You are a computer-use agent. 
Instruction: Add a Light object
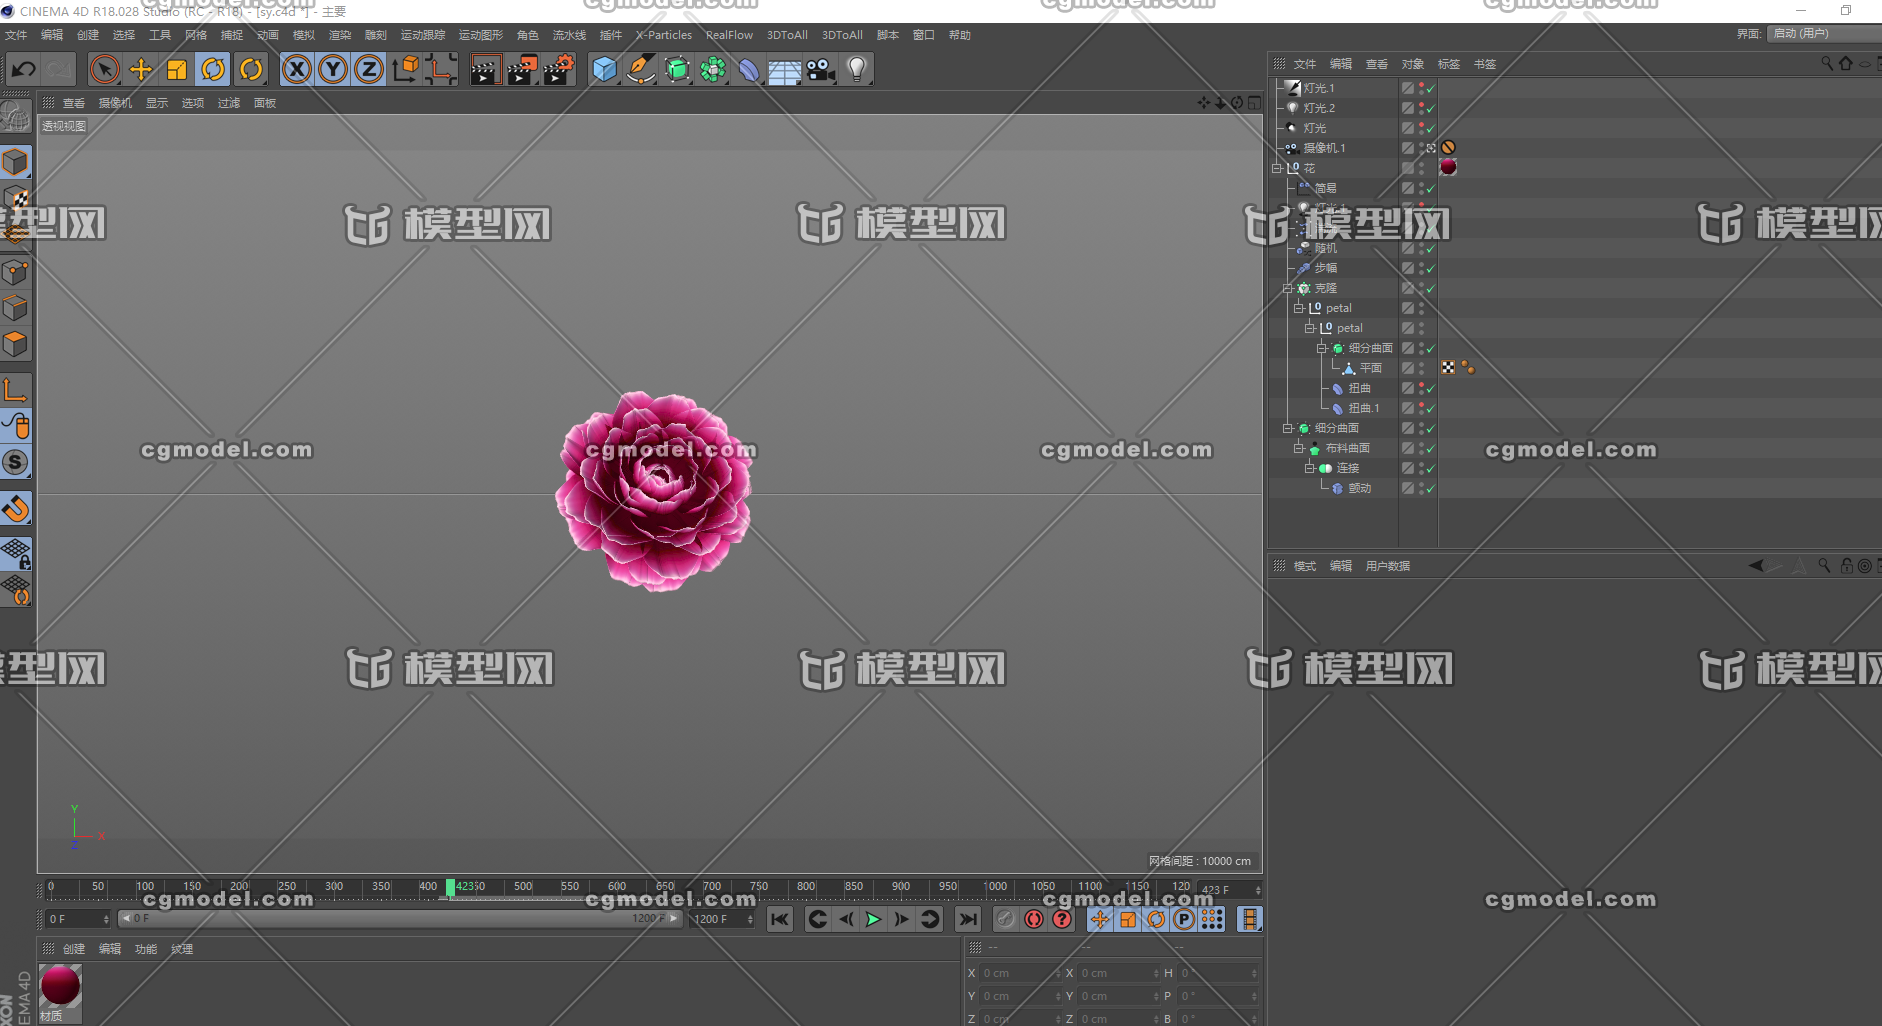coord(857,69)
